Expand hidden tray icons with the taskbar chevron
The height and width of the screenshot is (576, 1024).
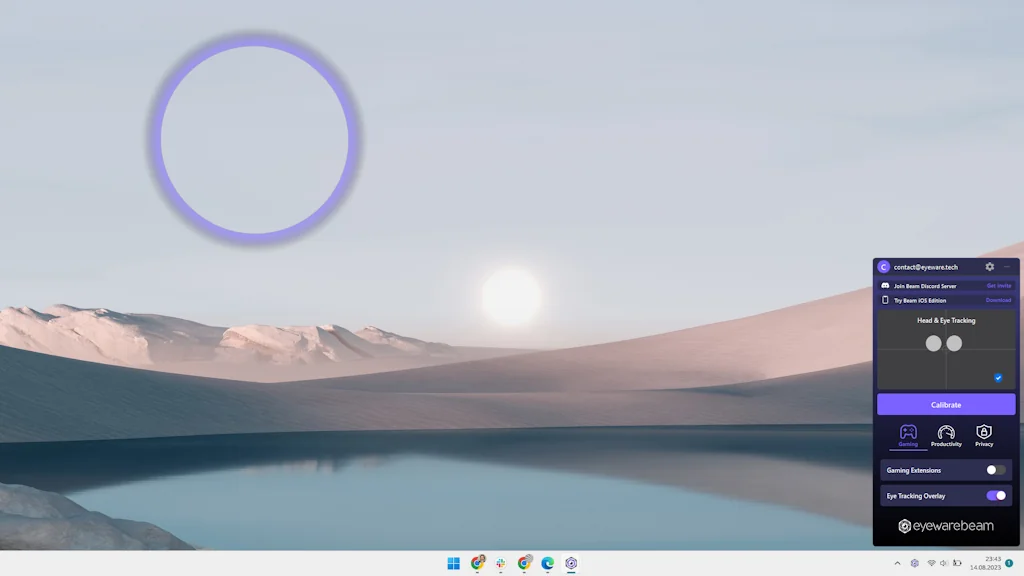pos(897,563)
